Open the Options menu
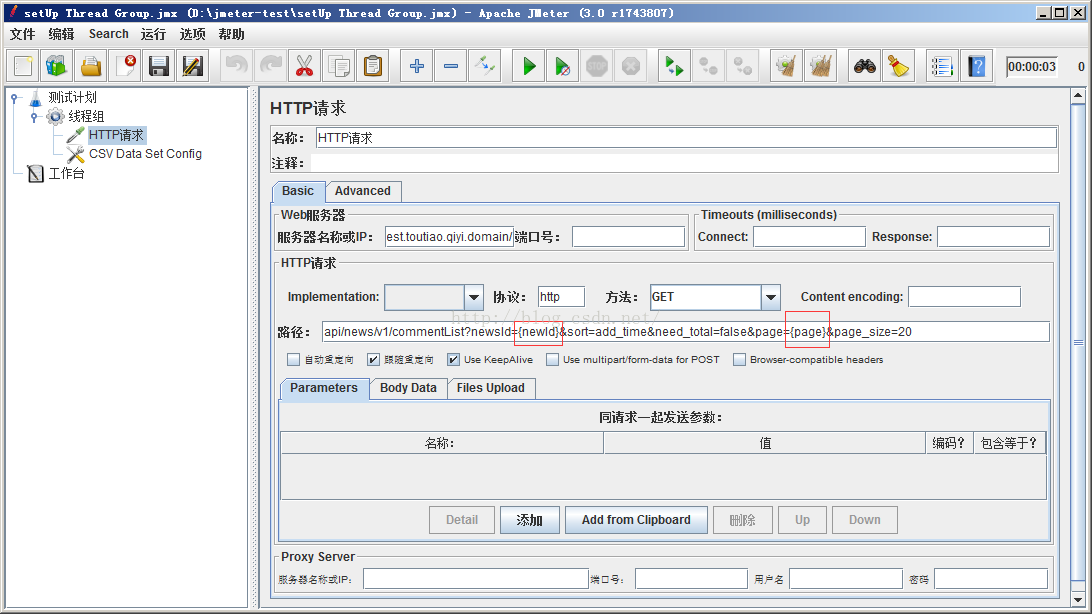 pyautogui.click(x=192, y=34)
